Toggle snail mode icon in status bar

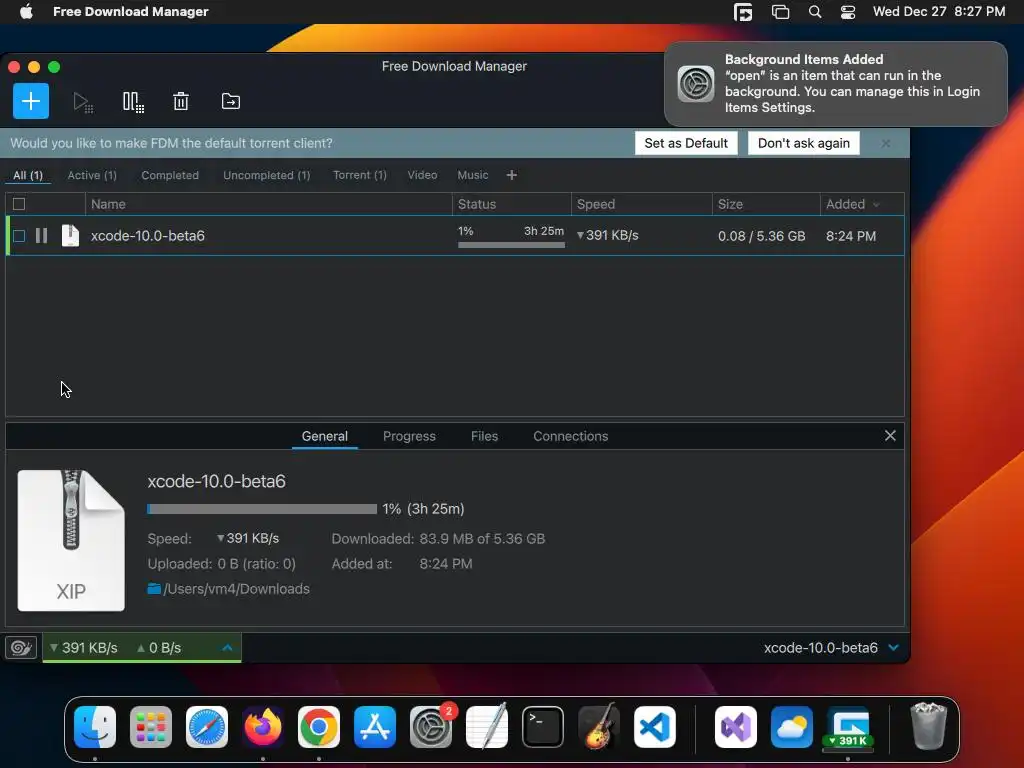(x=21, y=648)
